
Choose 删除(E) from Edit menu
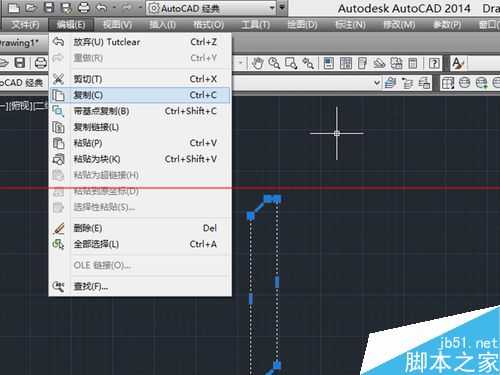[x=140, y=228]
